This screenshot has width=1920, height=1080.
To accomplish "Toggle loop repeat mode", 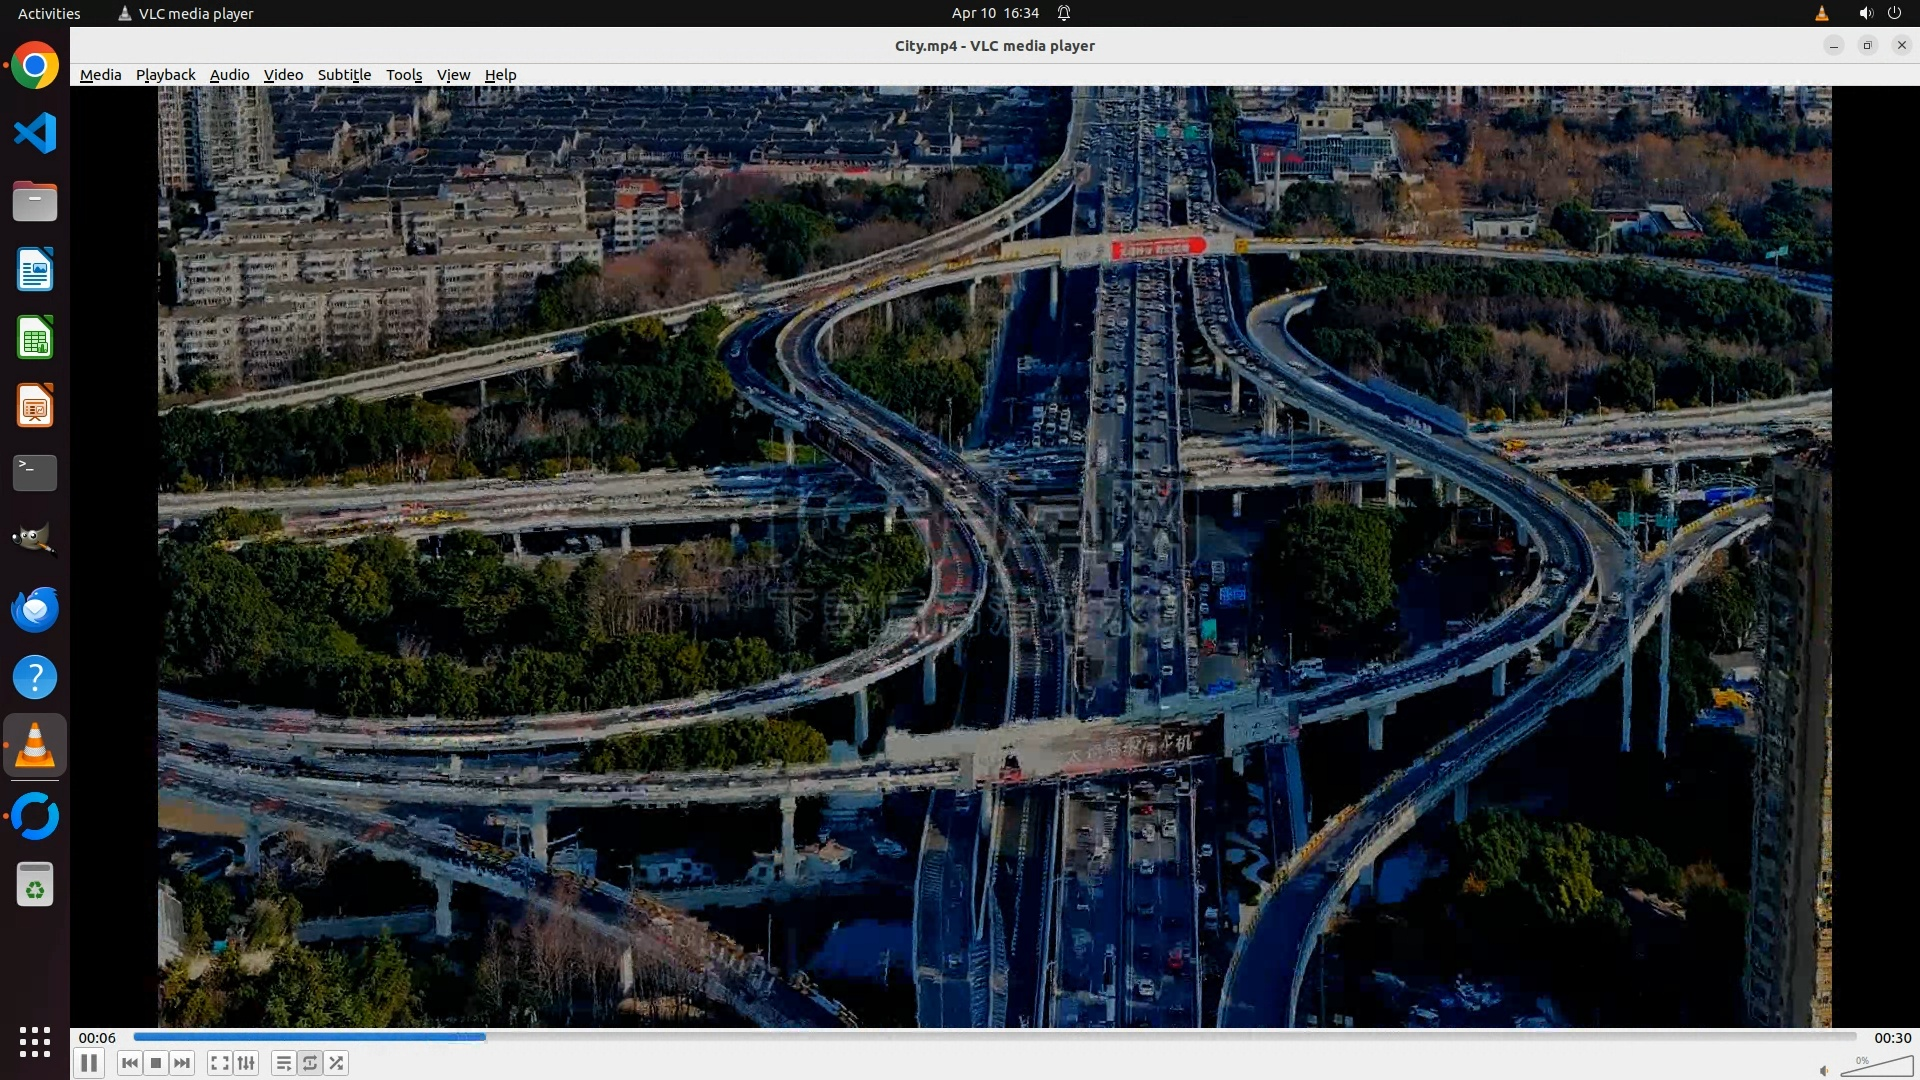I will pos(310,1063).
